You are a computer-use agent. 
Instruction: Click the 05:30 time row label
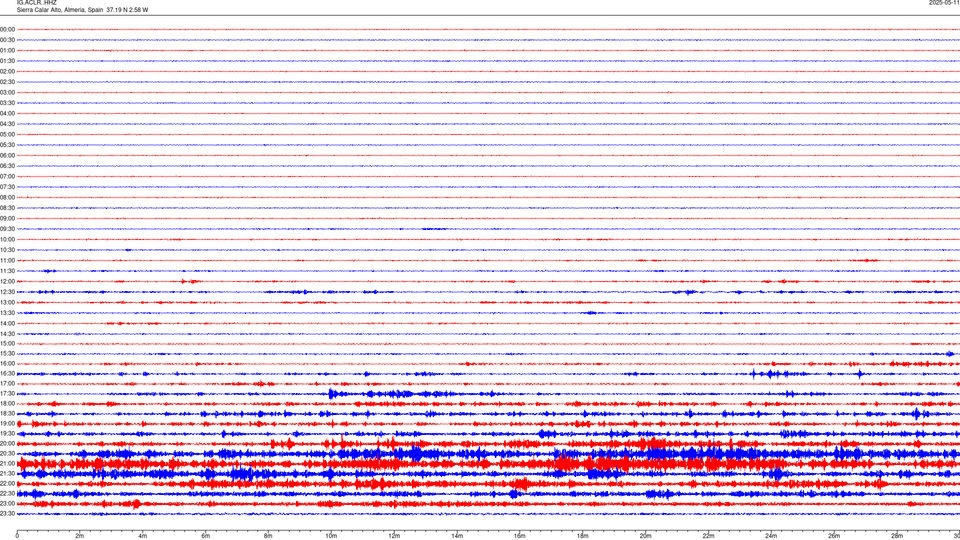click(7, 144)
